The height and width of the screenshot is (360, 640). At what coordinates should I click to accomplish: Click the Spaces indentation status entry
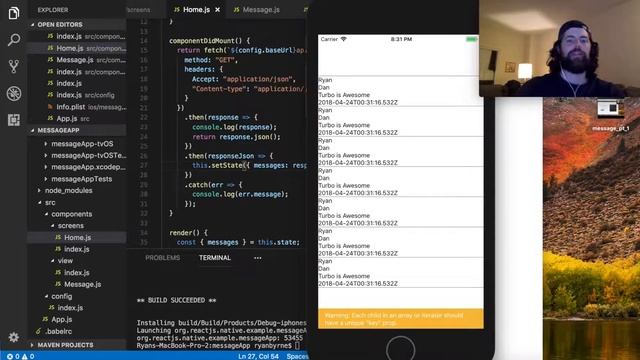pos(297,356)
